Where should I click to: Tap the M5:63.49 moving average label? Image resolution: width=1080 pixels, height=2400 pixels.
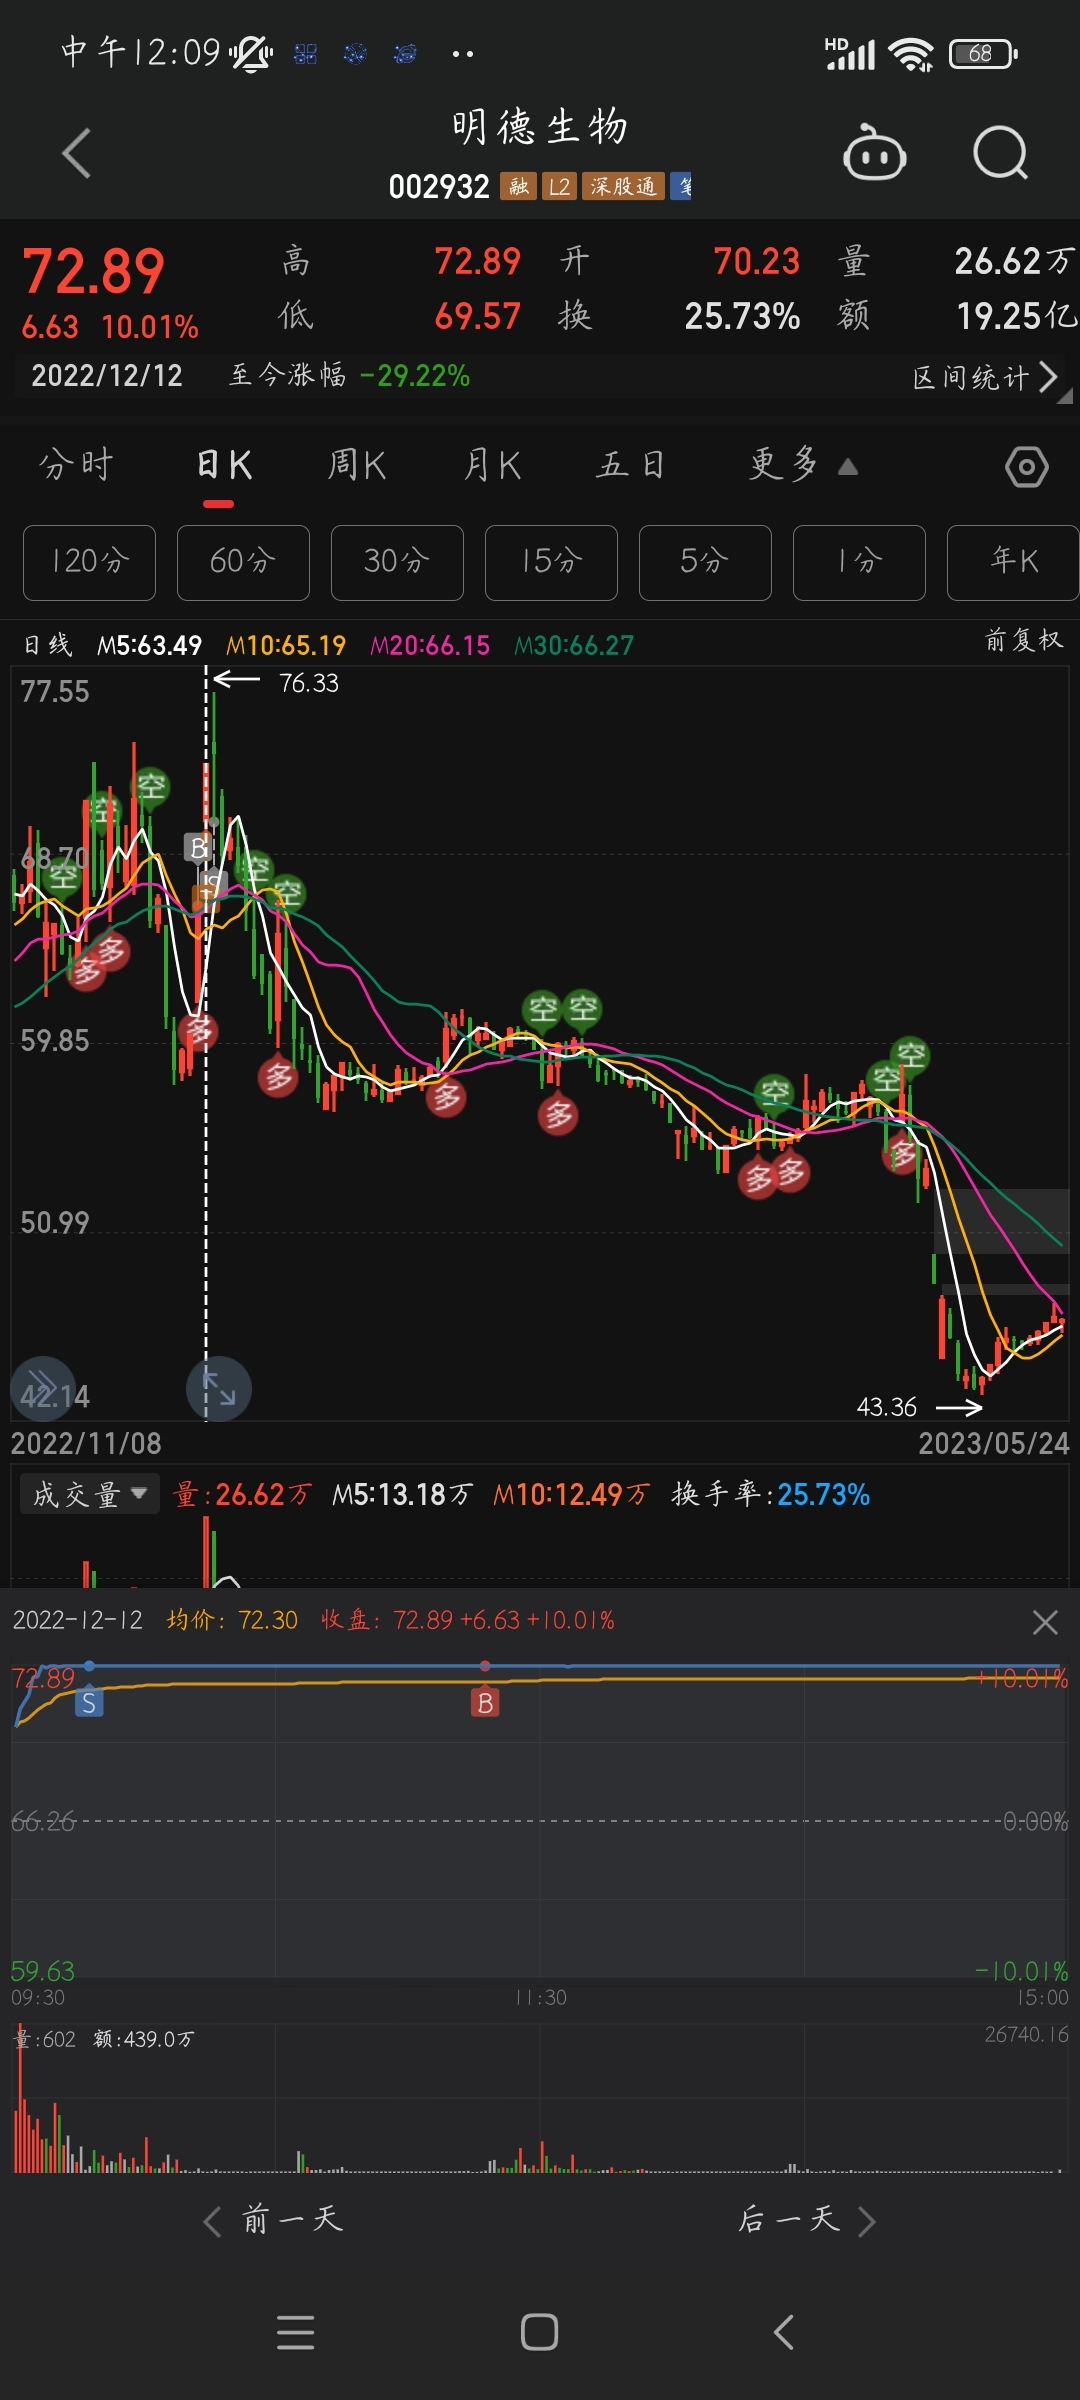(x=149, y=645)
